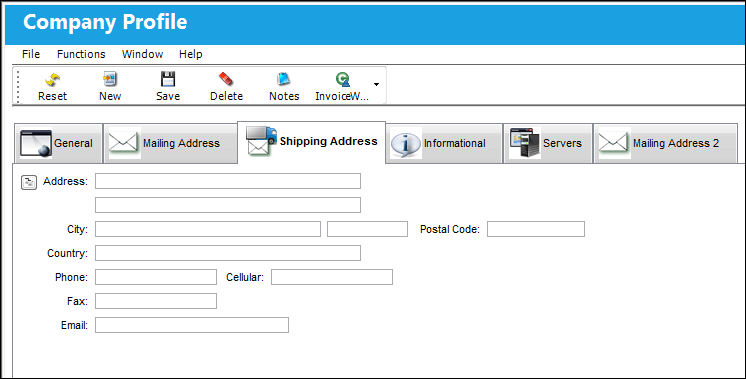
Task: Click into the Cellular field
Action: [x=332, y=277]
